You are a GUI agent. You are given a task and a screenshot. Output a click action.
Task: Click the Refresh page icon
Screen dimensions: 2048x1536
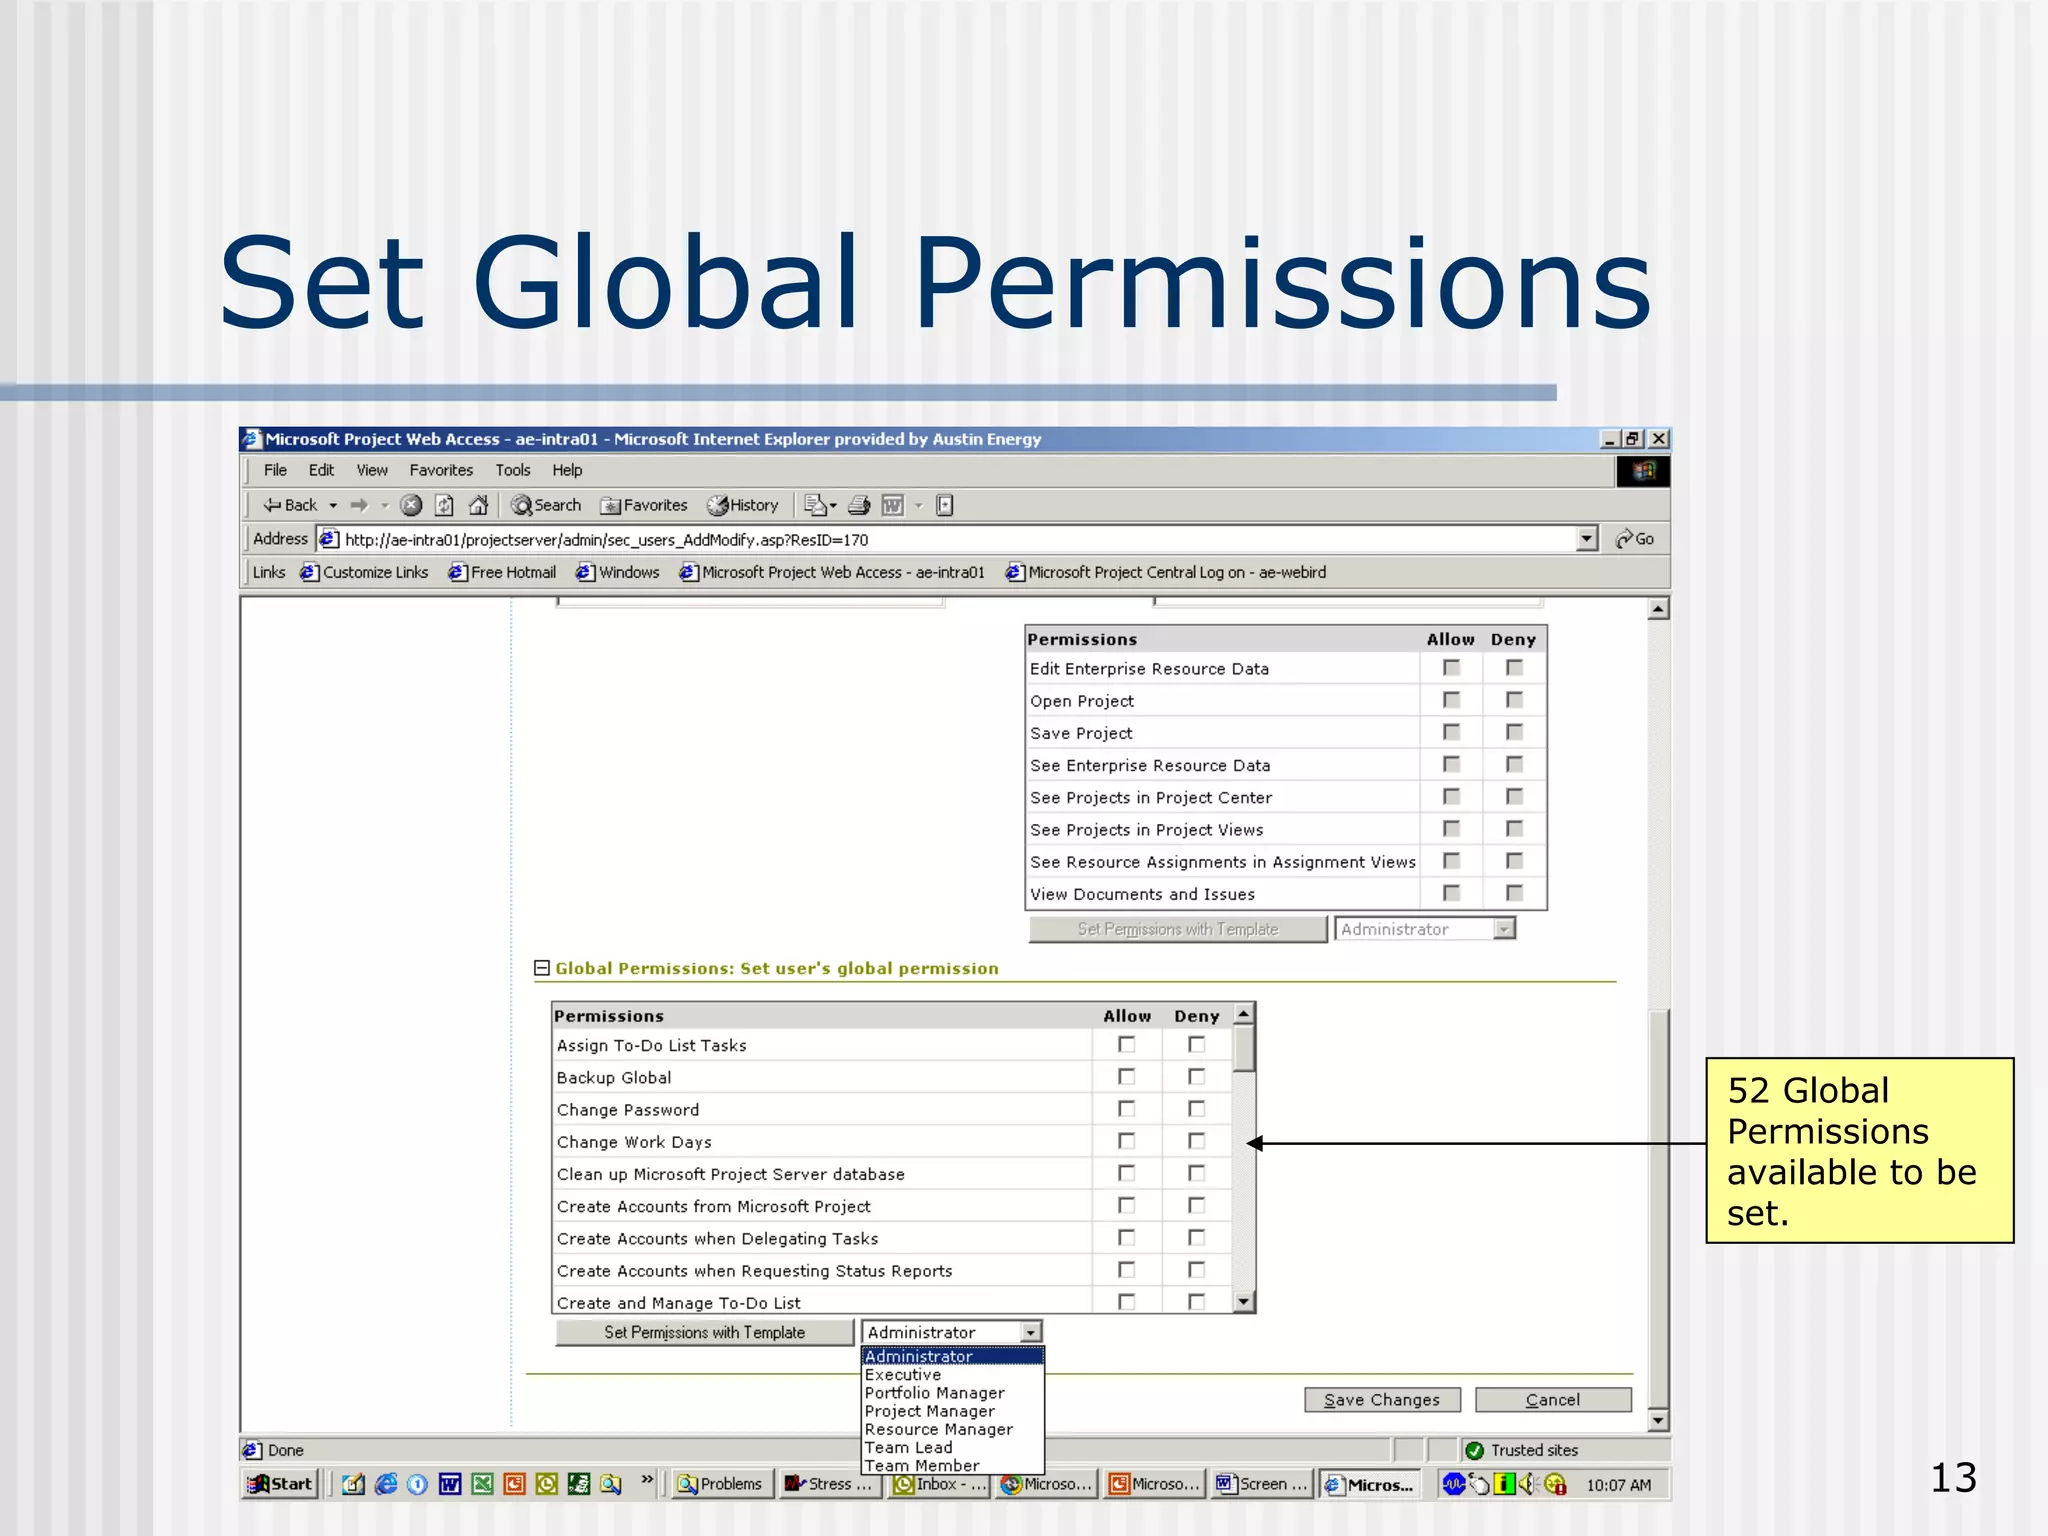pyautogui.click(x=445, y=505)
